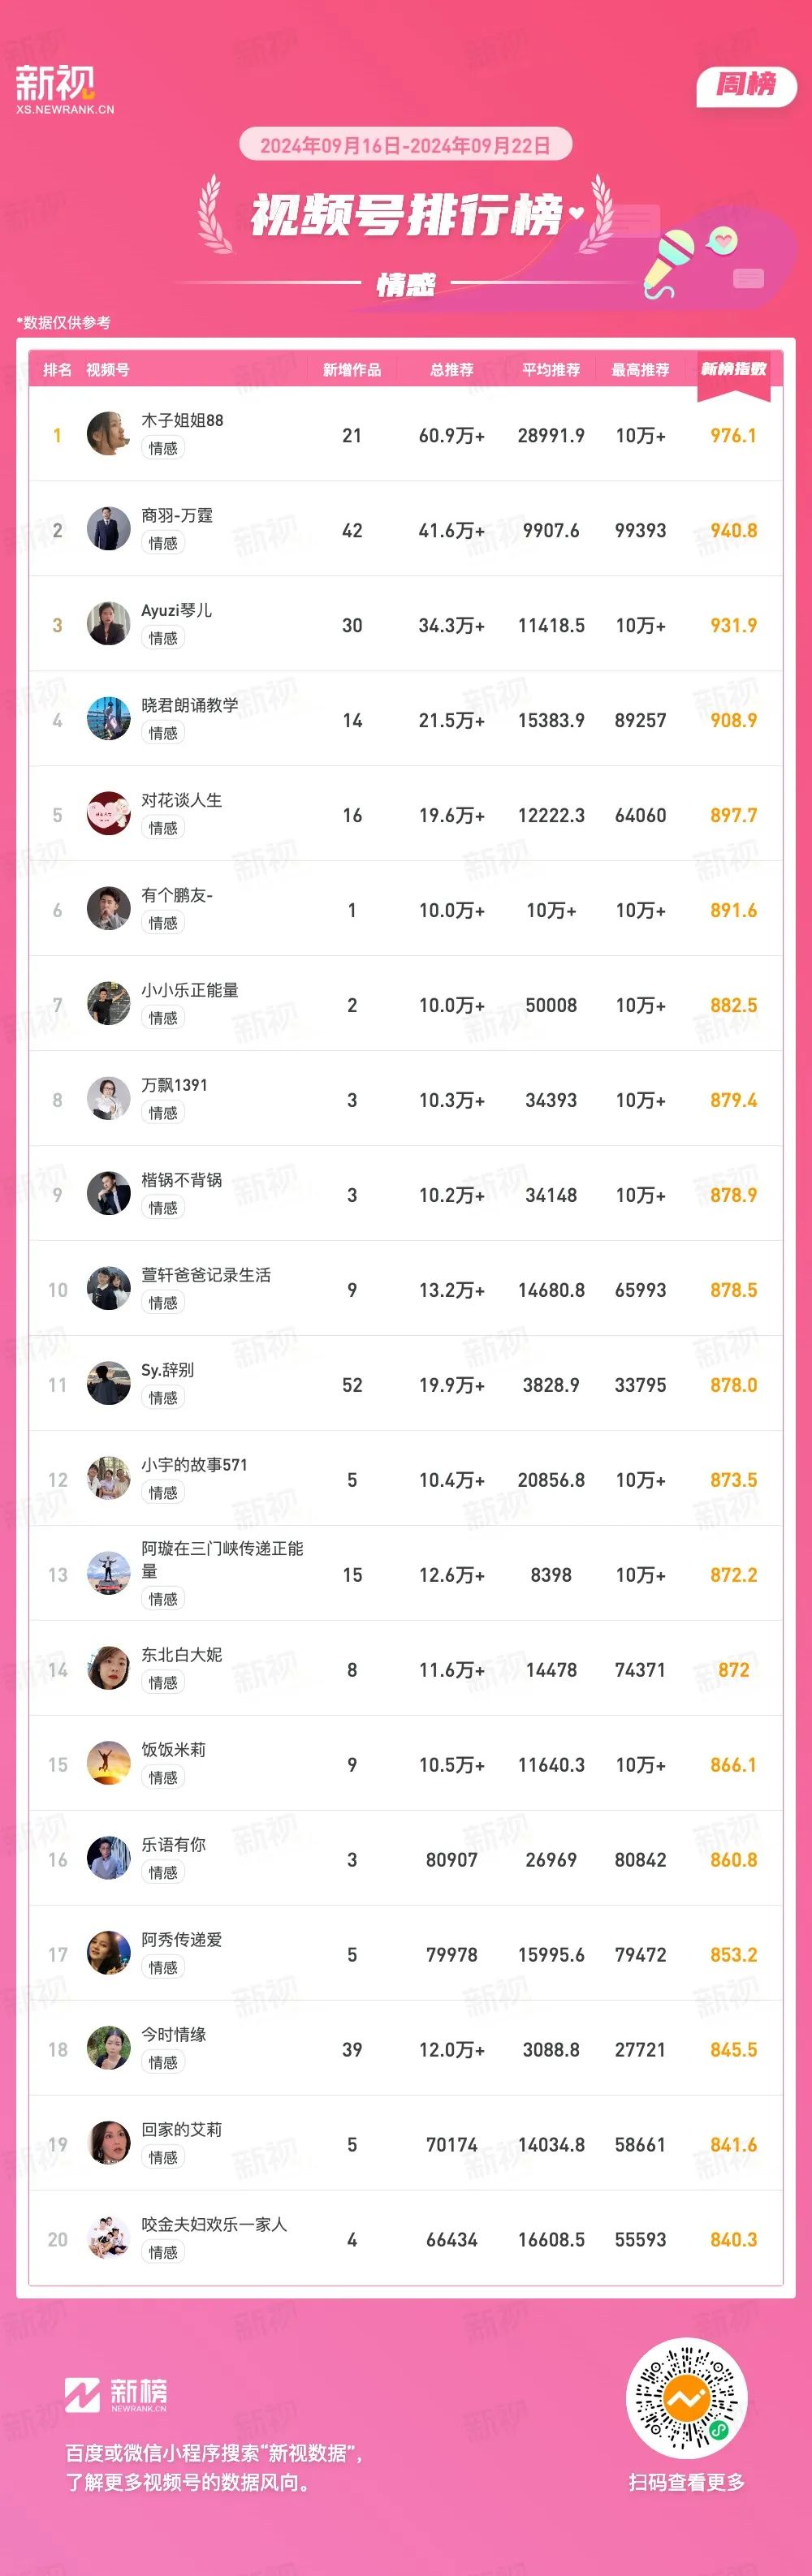This screenshot has height=2576, width=812.
Task: Click 情感 tag under 晓君朗诵教学
Action: tap(163, 733)
